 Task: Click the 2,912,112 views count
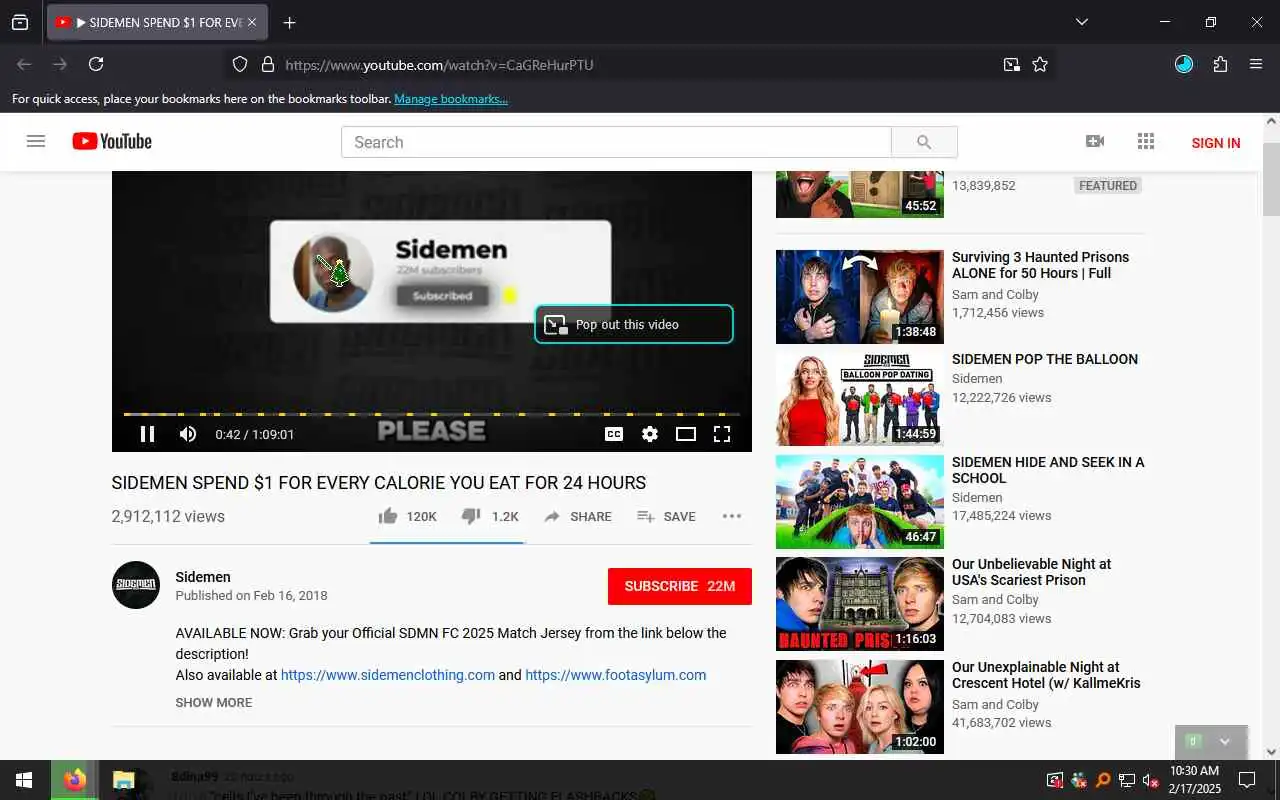(168, 516)
